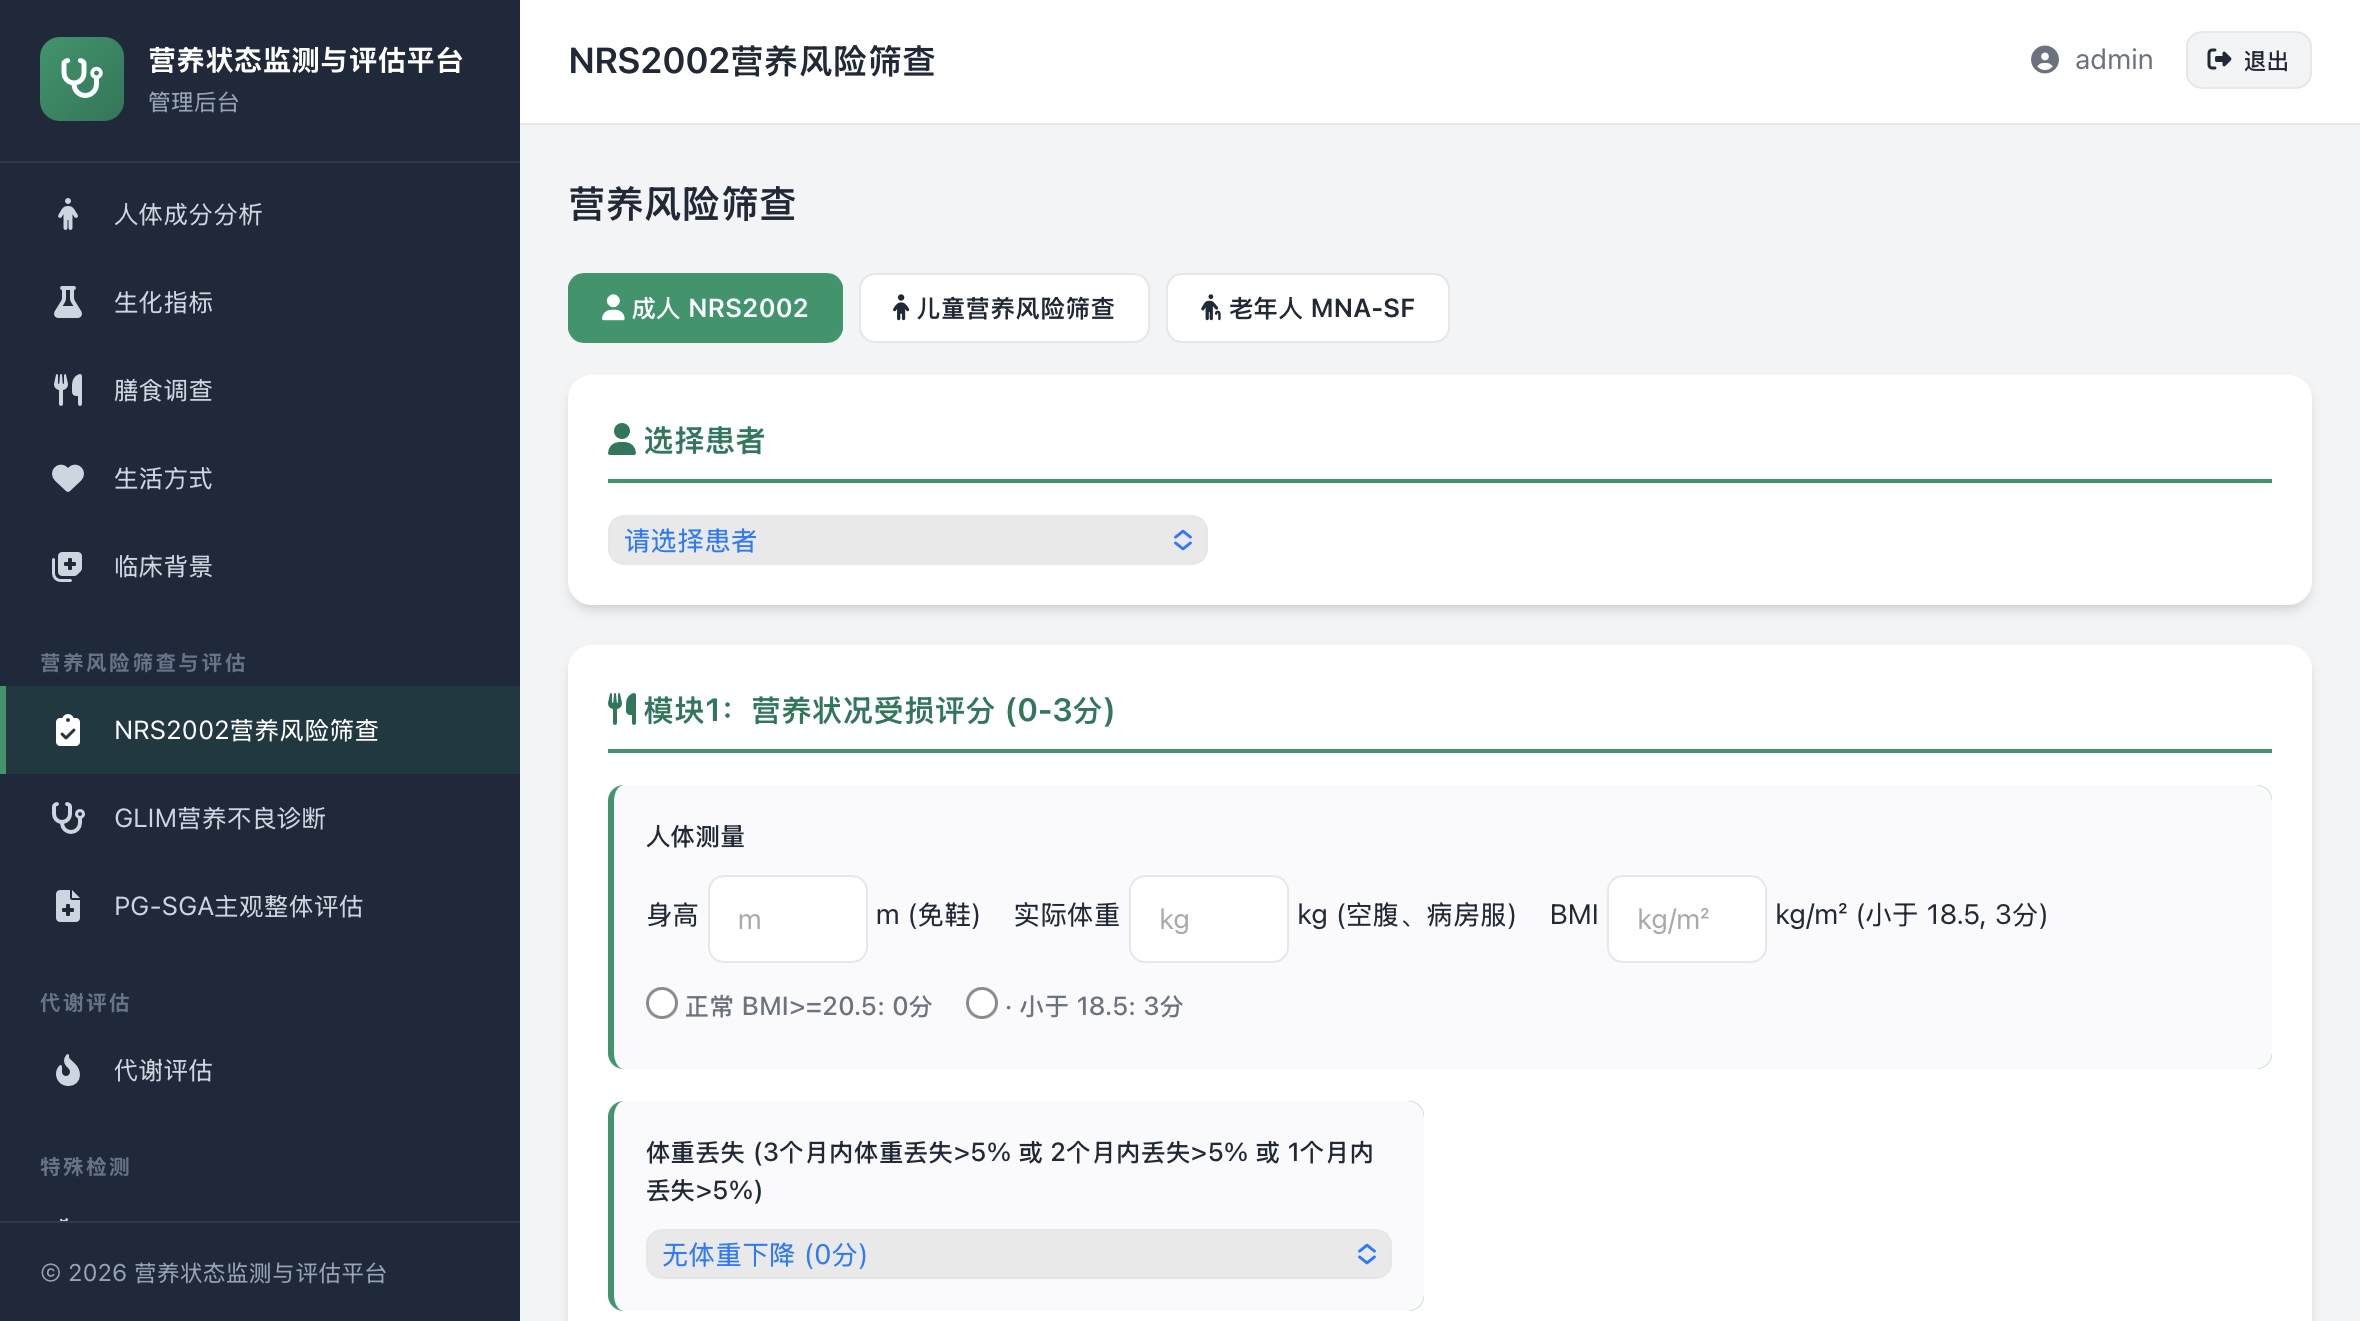Viewport: 2360px width, 1321px height.
Task: Go to 代谢评估 in sidebar
Action: pyautogui.click(x=260, y=1070)
